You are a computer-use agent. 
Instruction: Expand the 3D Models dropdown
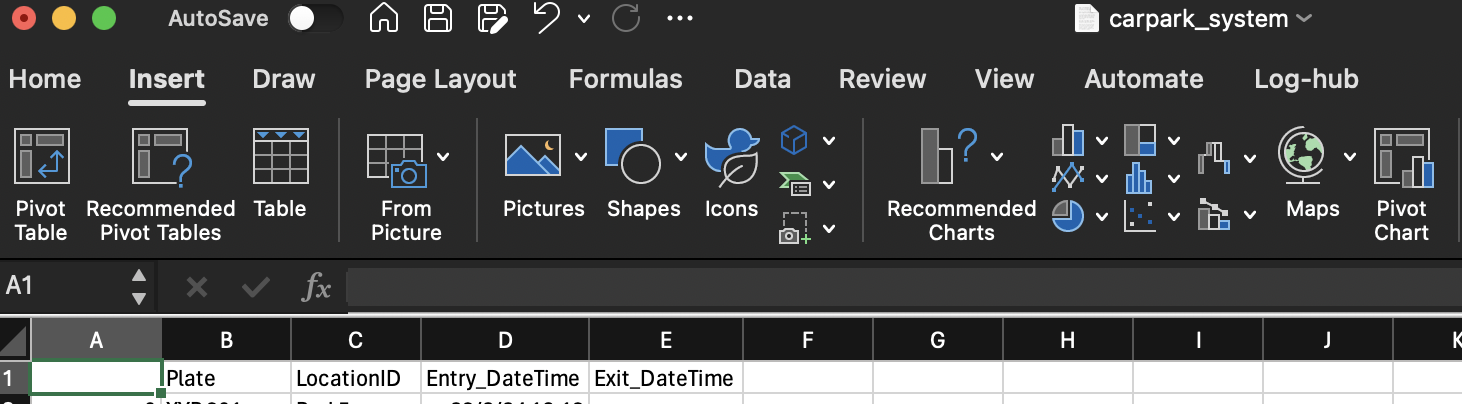829,141
